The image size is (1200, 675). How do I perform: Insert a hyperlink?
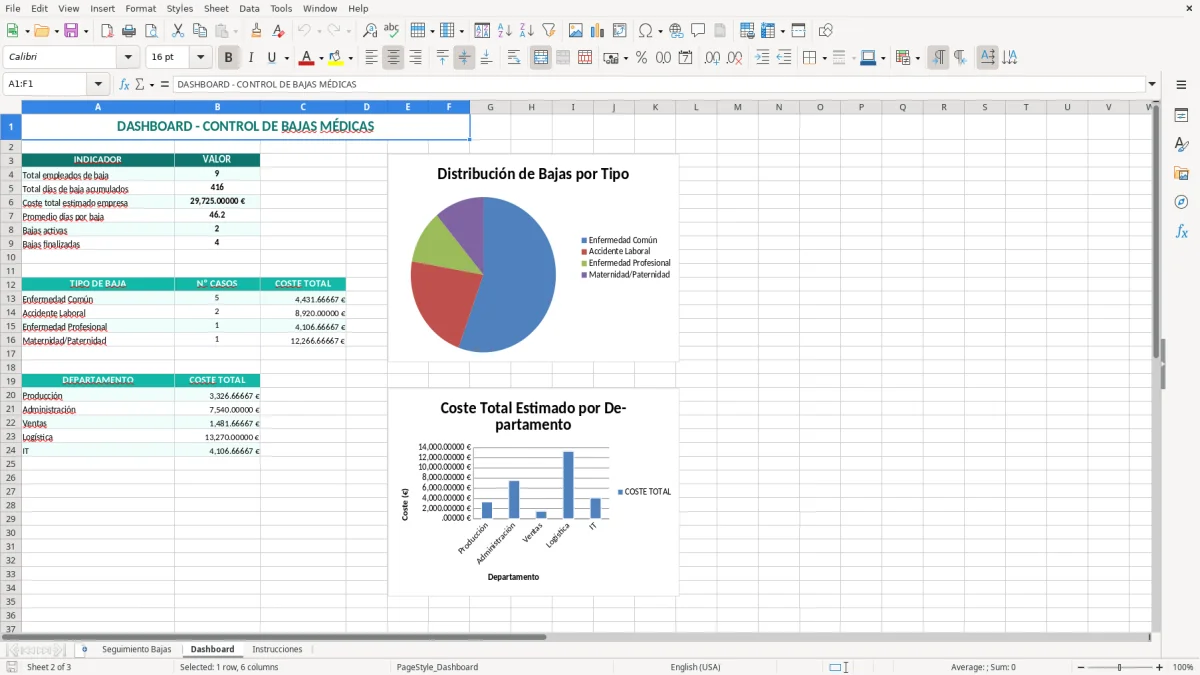click(677, 31)
